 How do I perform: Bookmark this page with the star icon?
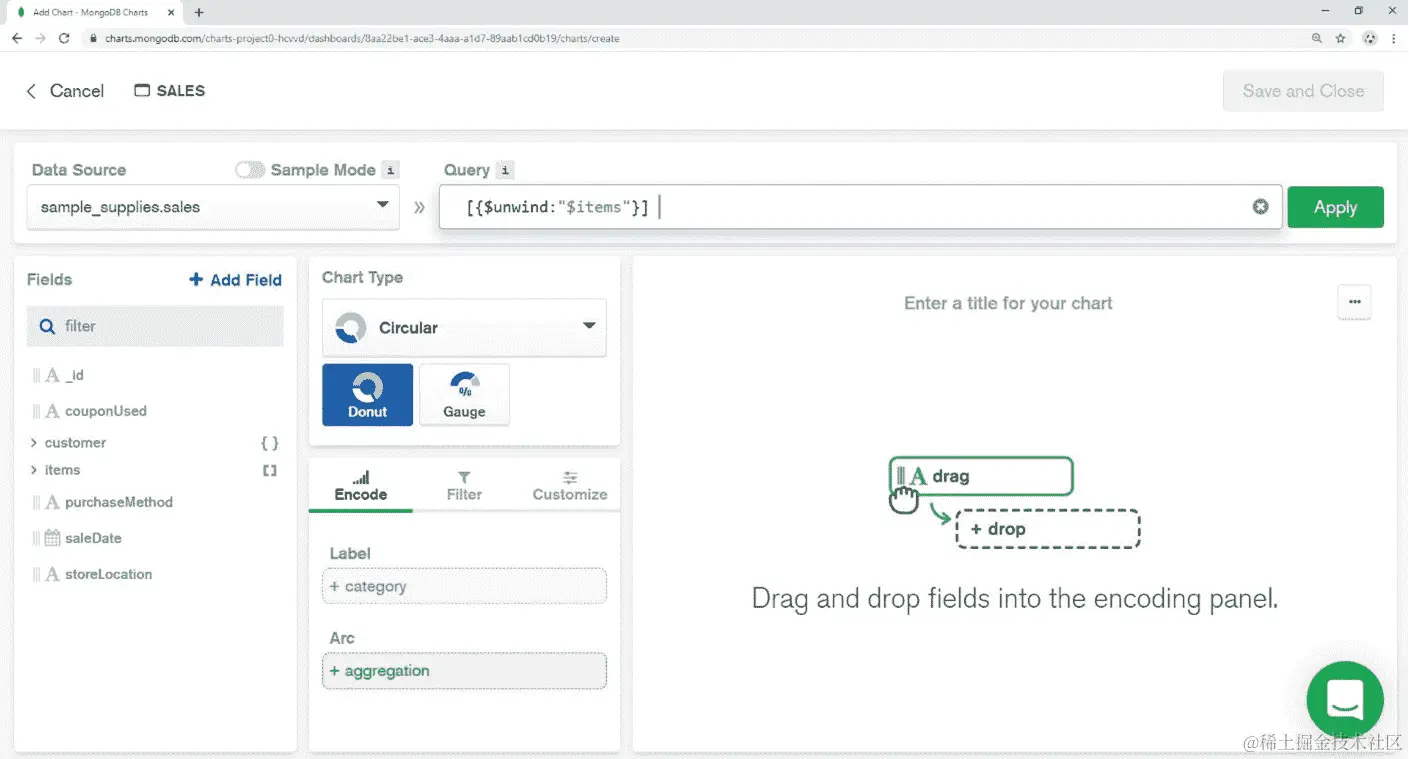coord(1342,38)
